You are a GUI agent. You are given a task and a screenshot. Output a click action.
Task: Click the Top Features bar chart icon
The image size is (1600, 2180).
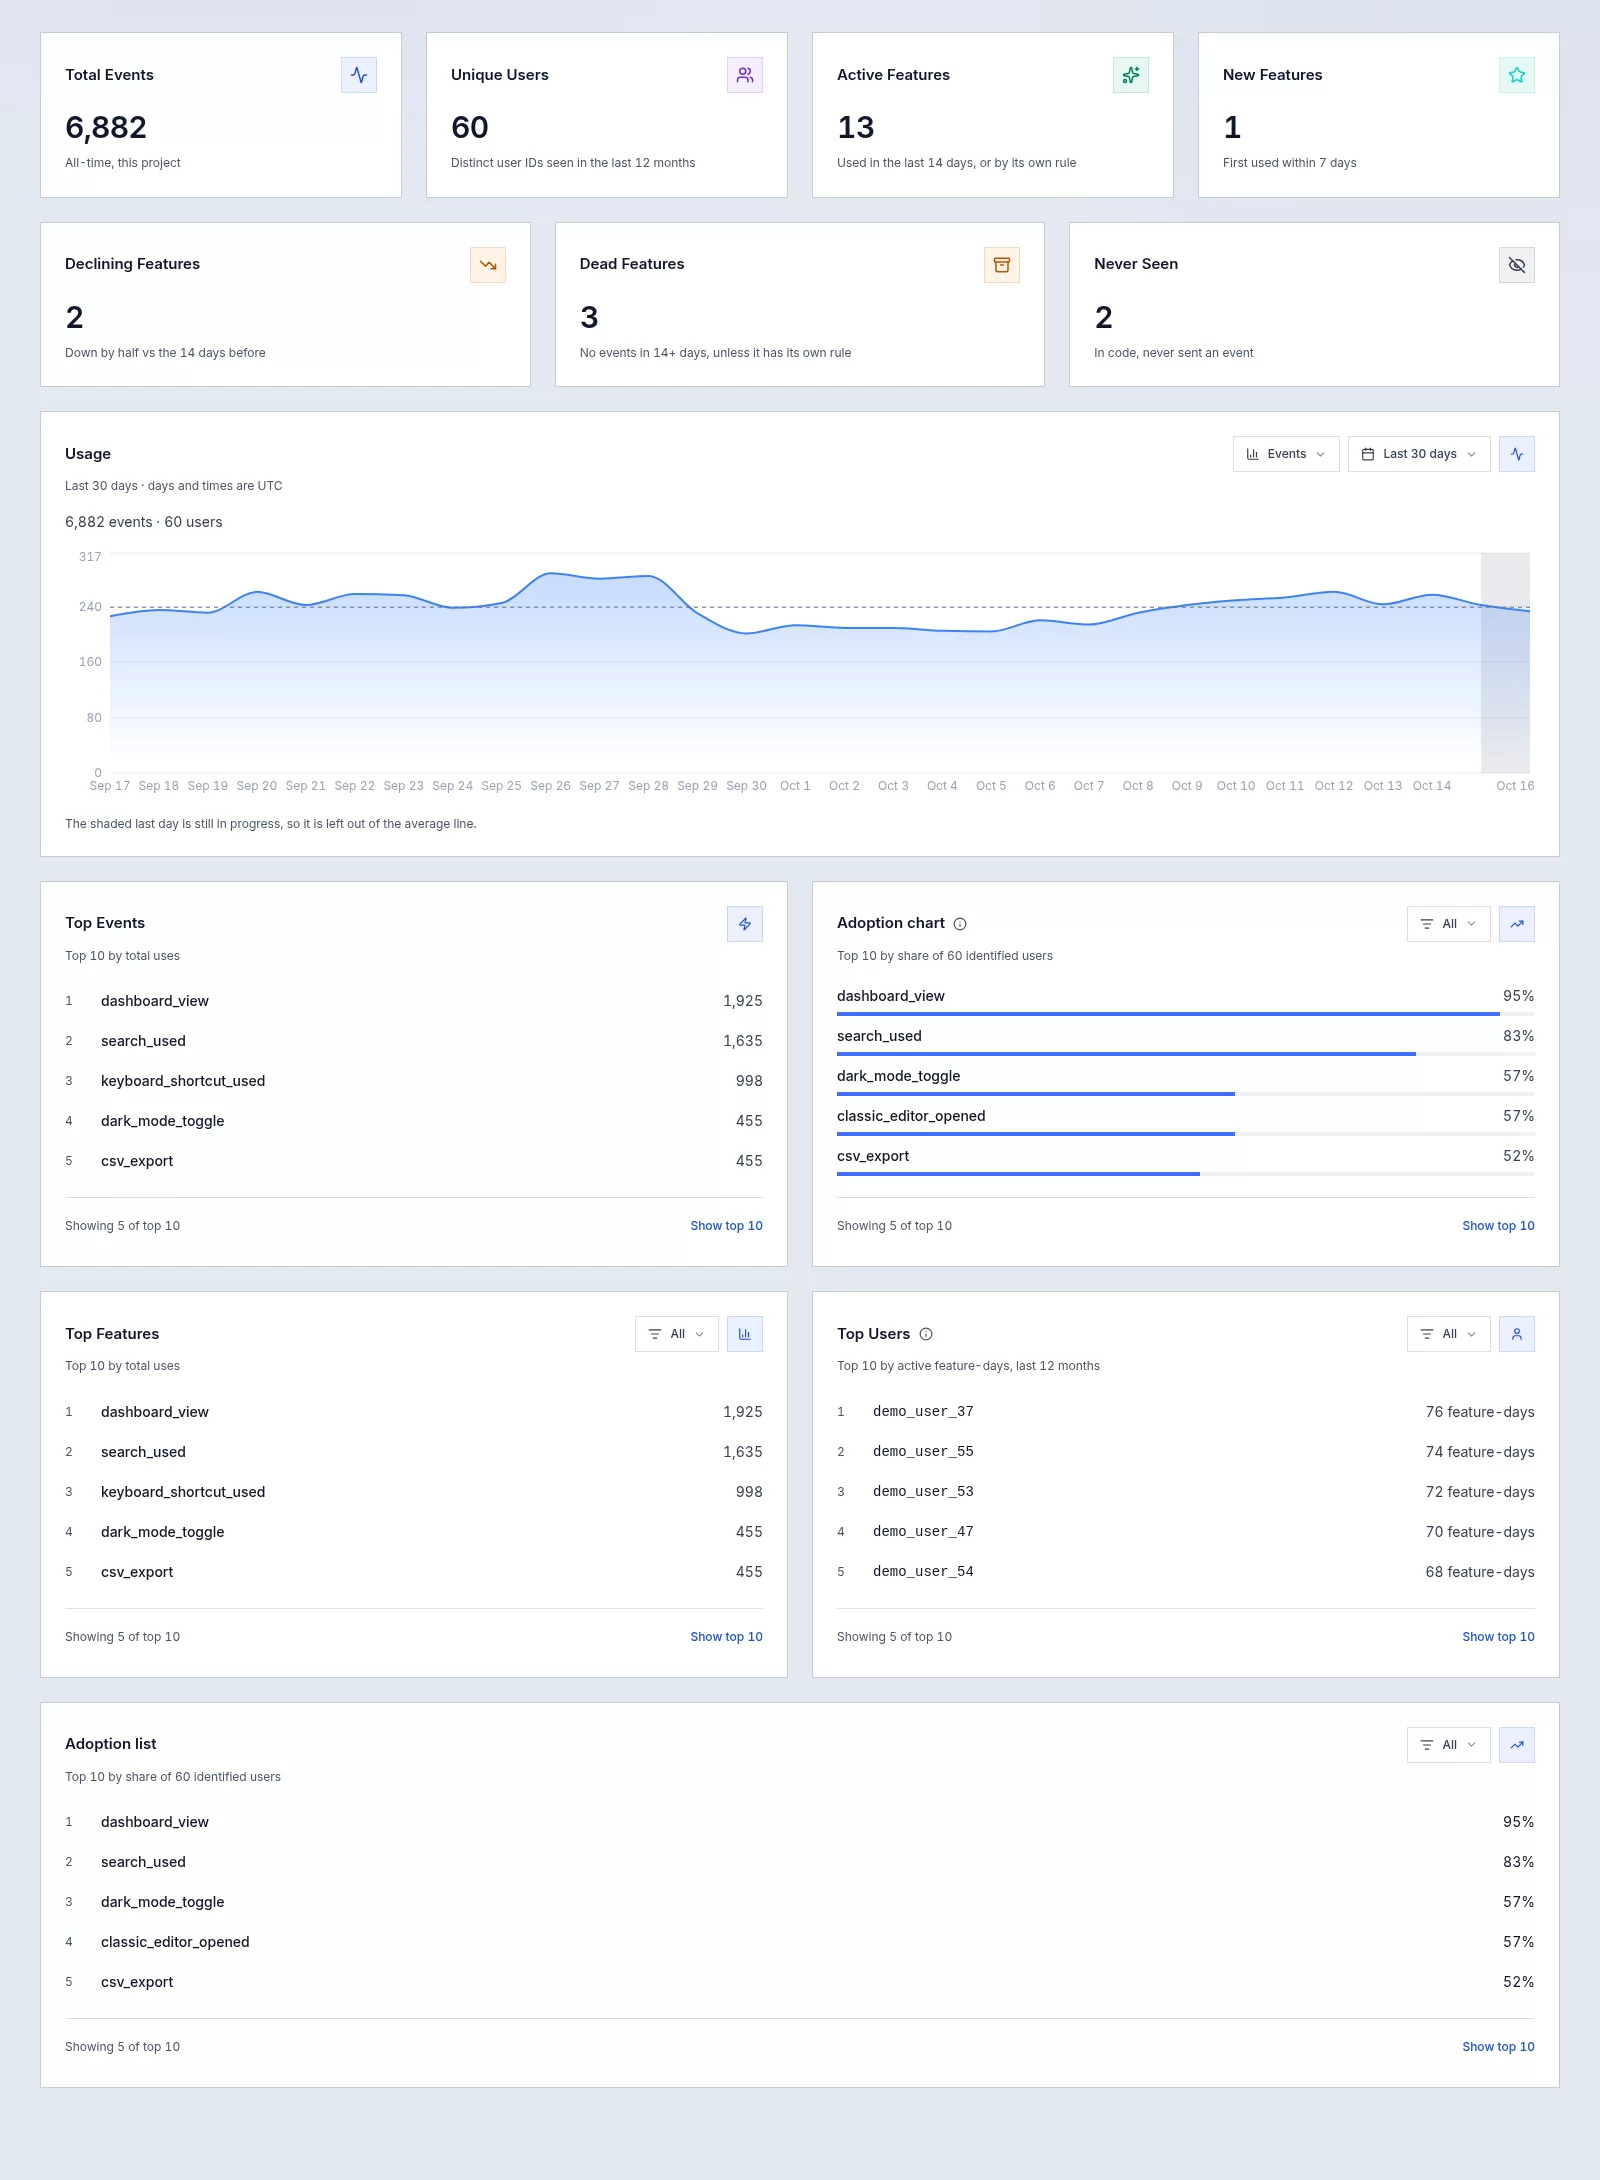pyautogui.click(x=745, y=1334)
